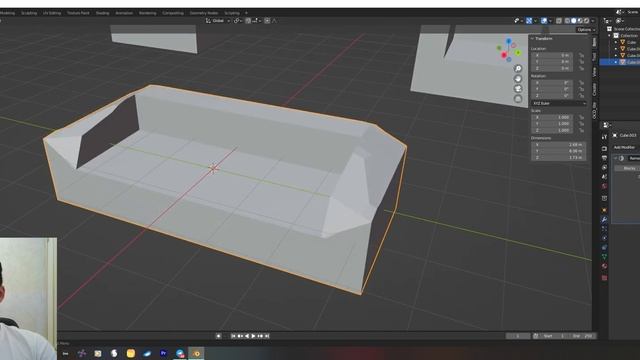This screenshot has width=640, height=360.
Task: Collapse the Collection in the outliner
Action: [609, 36]
